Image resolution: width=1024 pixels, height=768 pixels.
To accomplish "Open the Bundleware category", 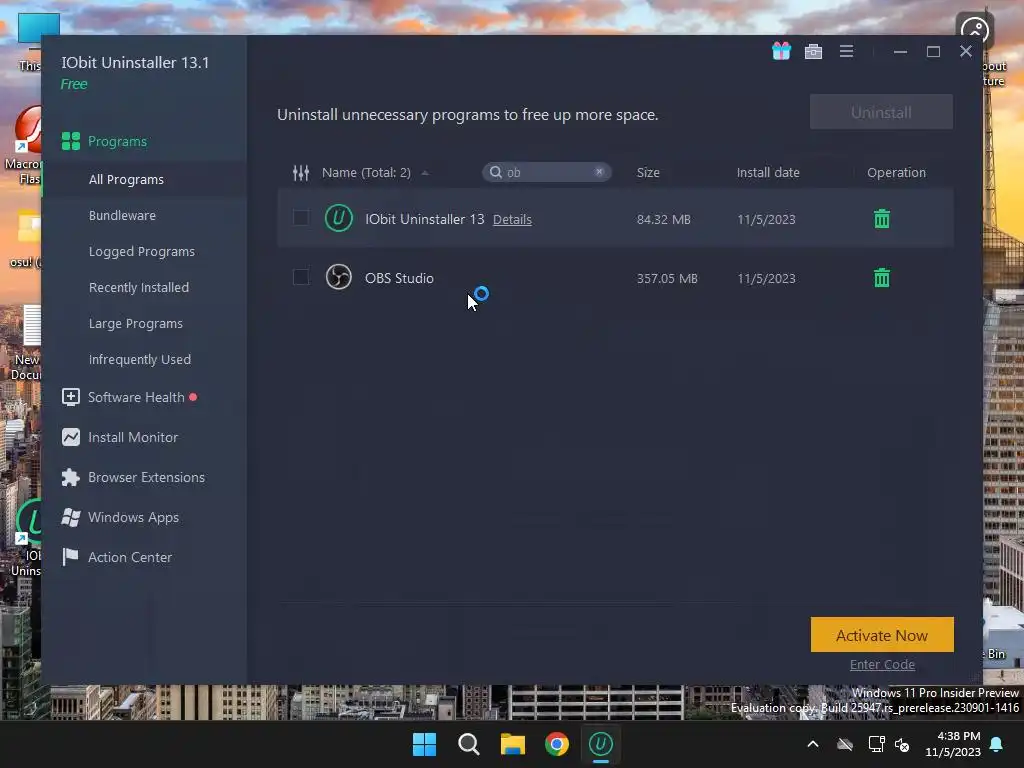I will click(122, 215).
